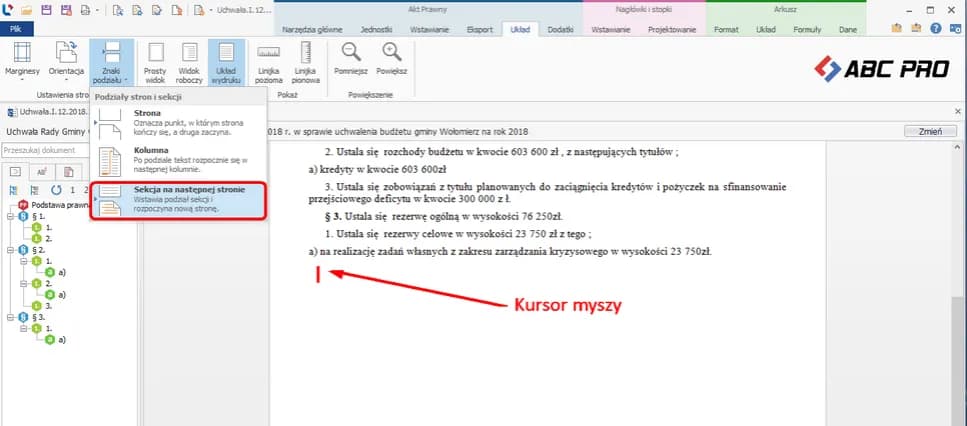This screenshot has height=426, width=967.
Task: Click the Zmień button
Action: pos(930,131)
